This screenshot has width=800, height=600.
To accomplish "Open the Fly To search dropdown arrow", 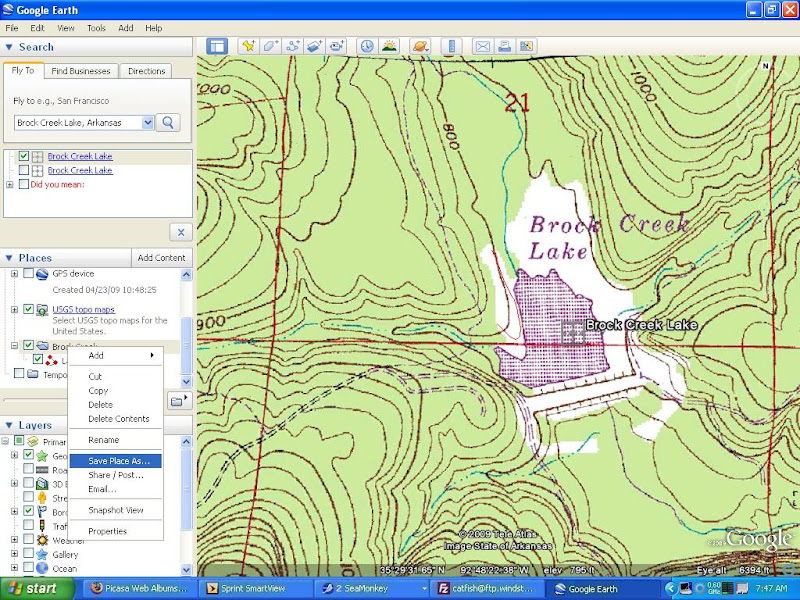I will tap(148, 122).
